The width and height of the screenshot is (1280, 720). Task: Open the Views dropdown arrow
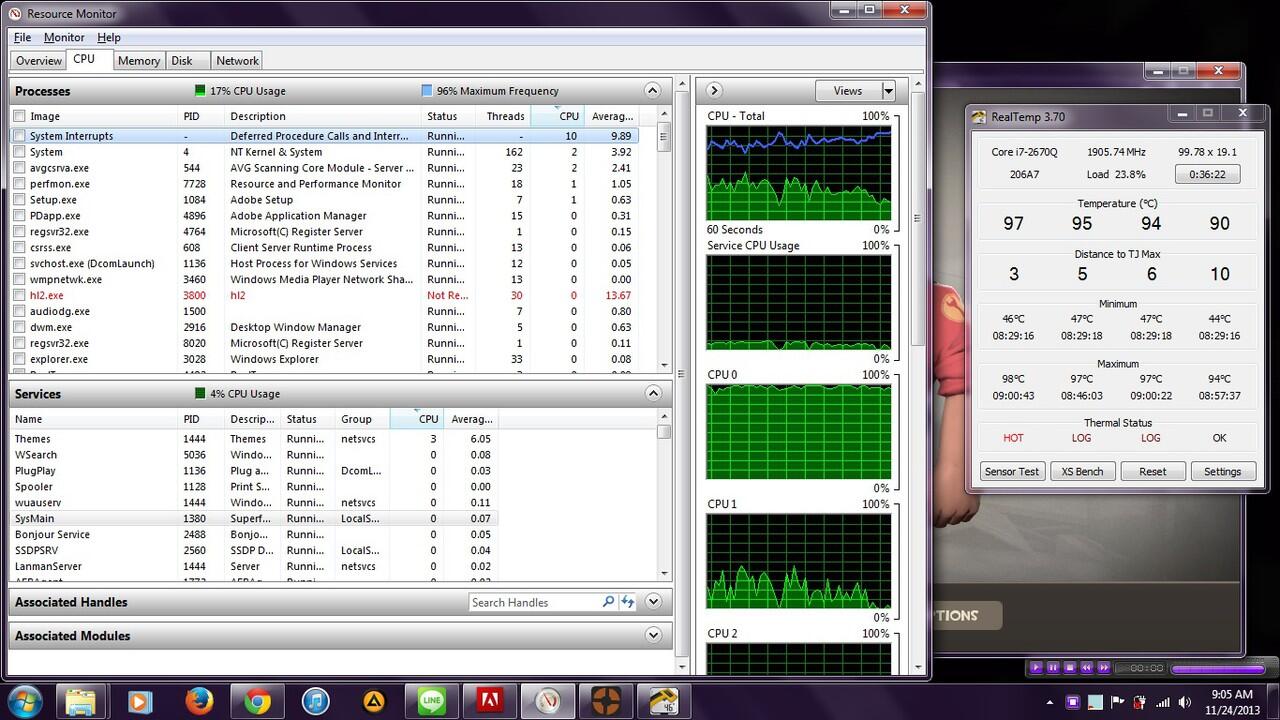pyautogui.click(x=888, y=91)
